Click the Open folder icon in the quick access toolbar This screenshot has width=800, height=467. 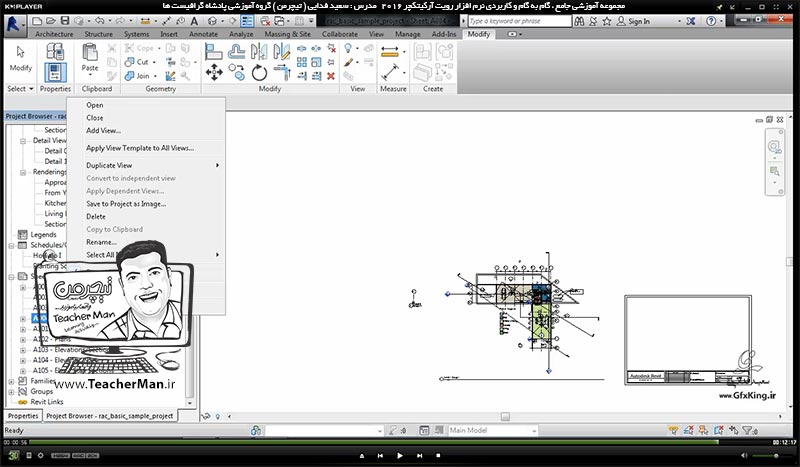tap(51, 21)
